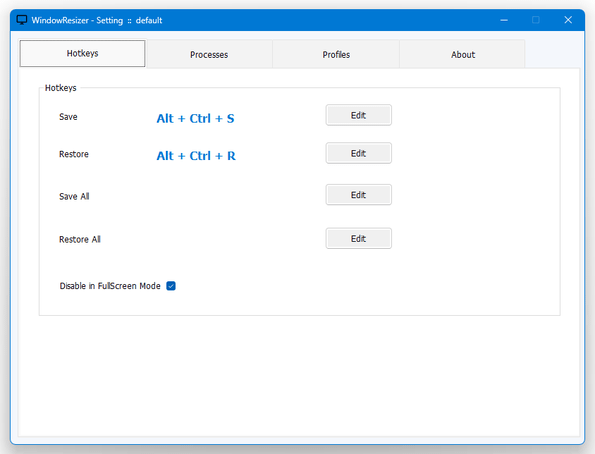Edit the Save All hotkey
Image resolution: width=595 pixels, height=454 pixels.
pos(359,195)
